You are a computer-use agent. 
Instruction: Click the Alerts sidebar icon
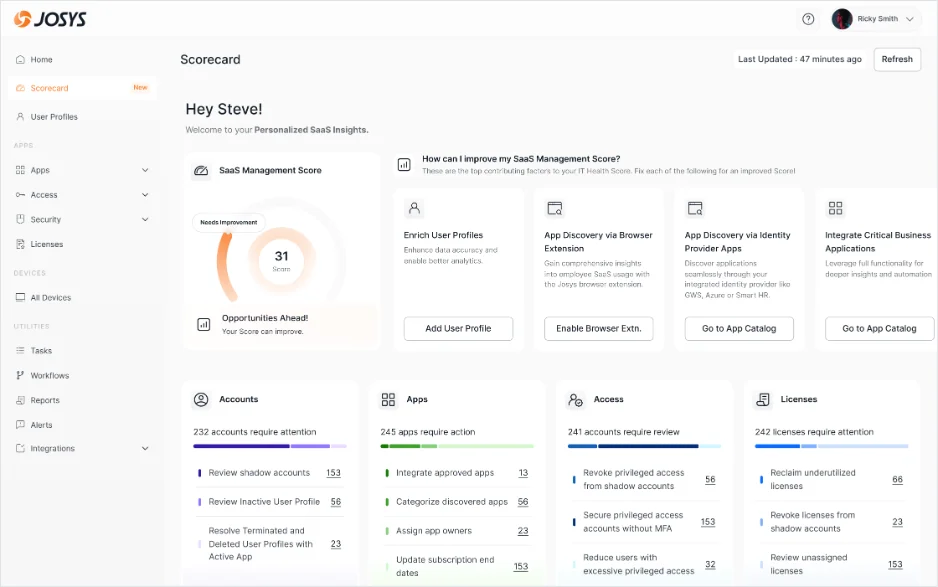point(20,425)
